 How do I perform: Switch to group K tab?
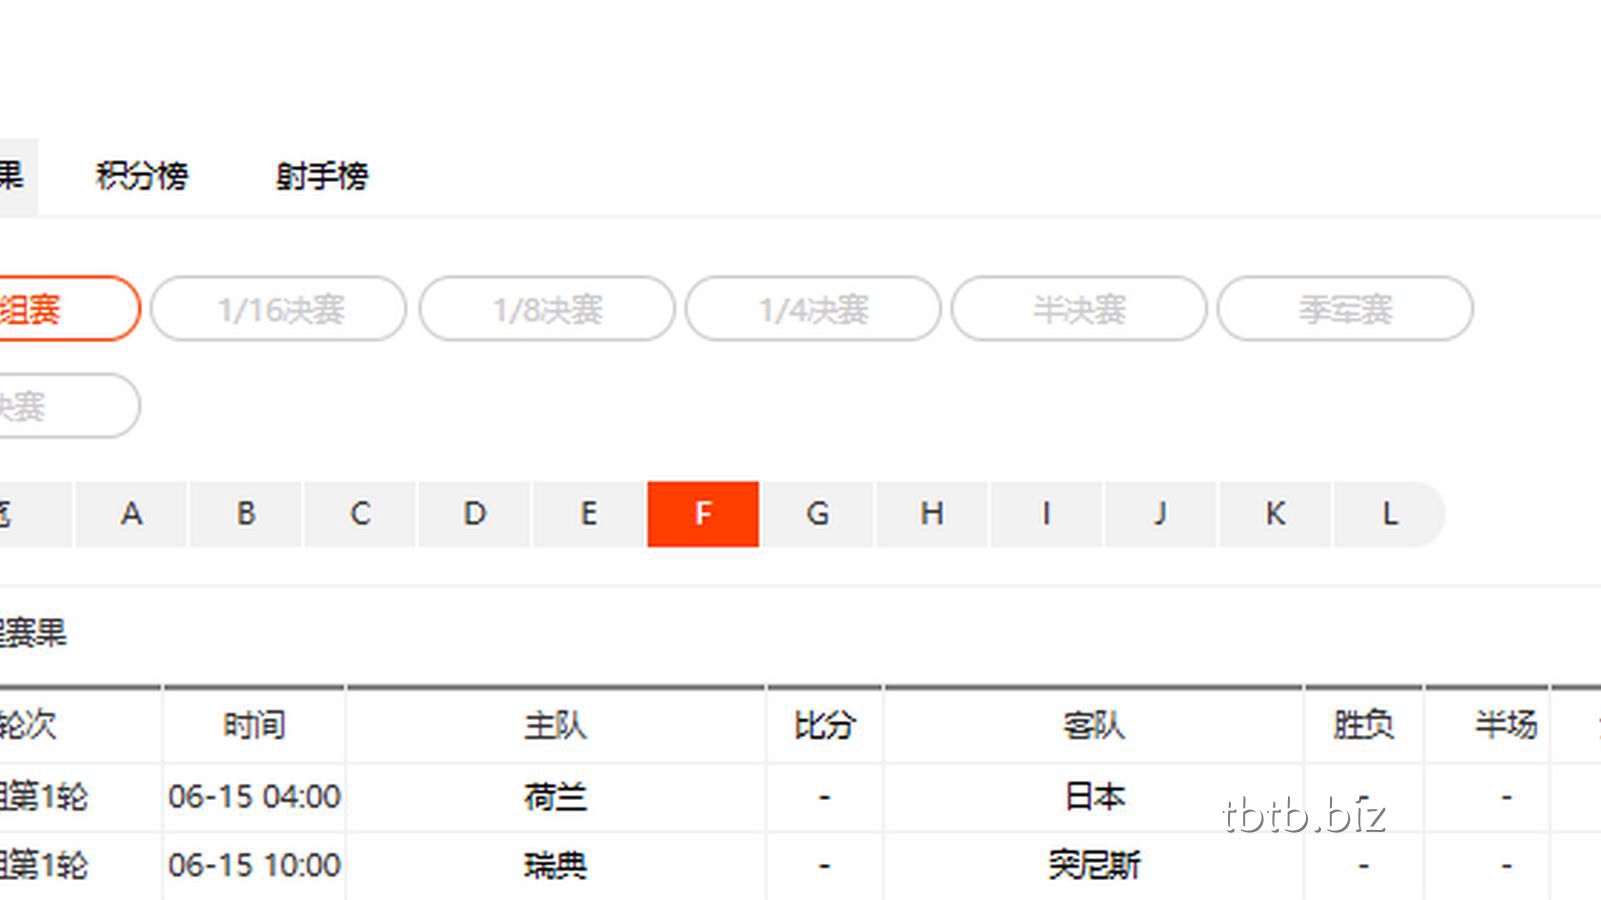tap(1275, 514)
